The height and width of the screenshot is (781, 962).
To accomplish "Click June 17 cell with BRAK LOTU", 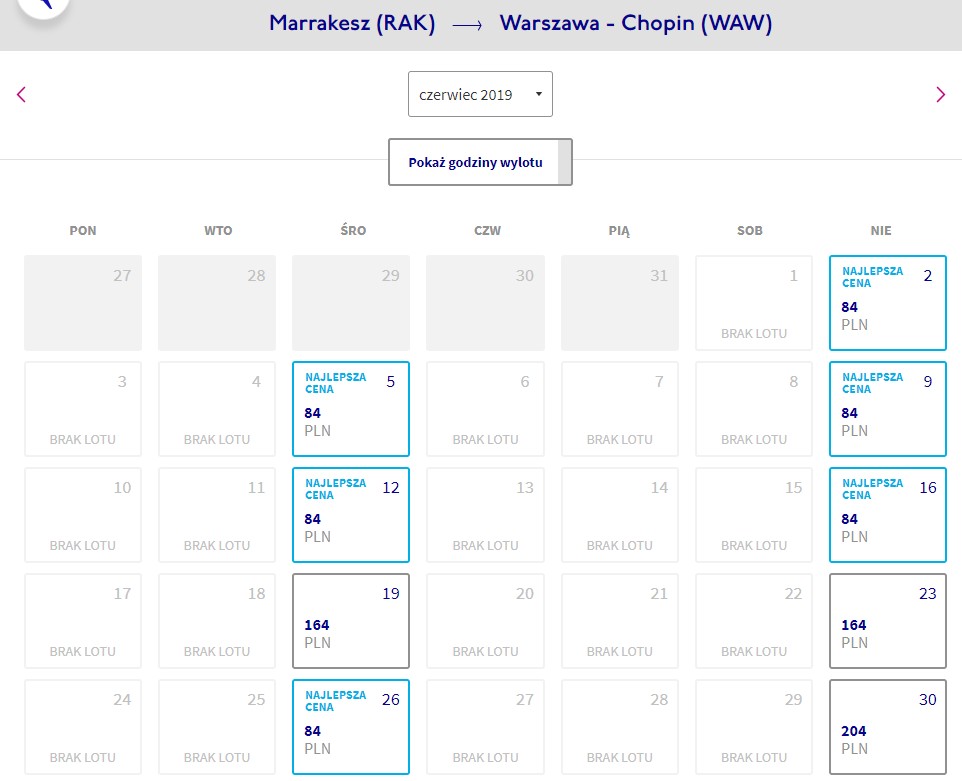I will 83,621.
